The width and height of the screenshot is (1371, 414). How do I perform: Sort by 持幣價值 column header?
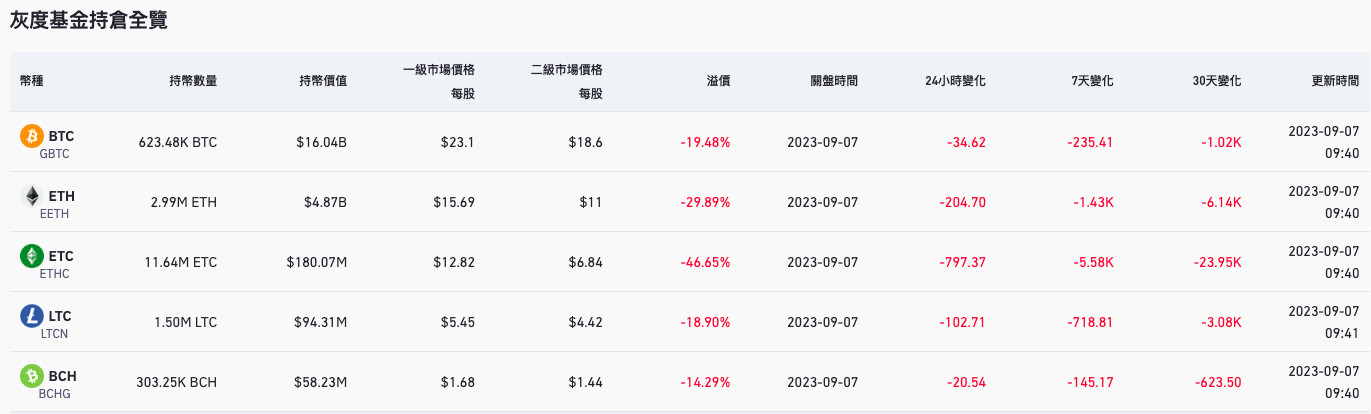(x=323, y=81)
